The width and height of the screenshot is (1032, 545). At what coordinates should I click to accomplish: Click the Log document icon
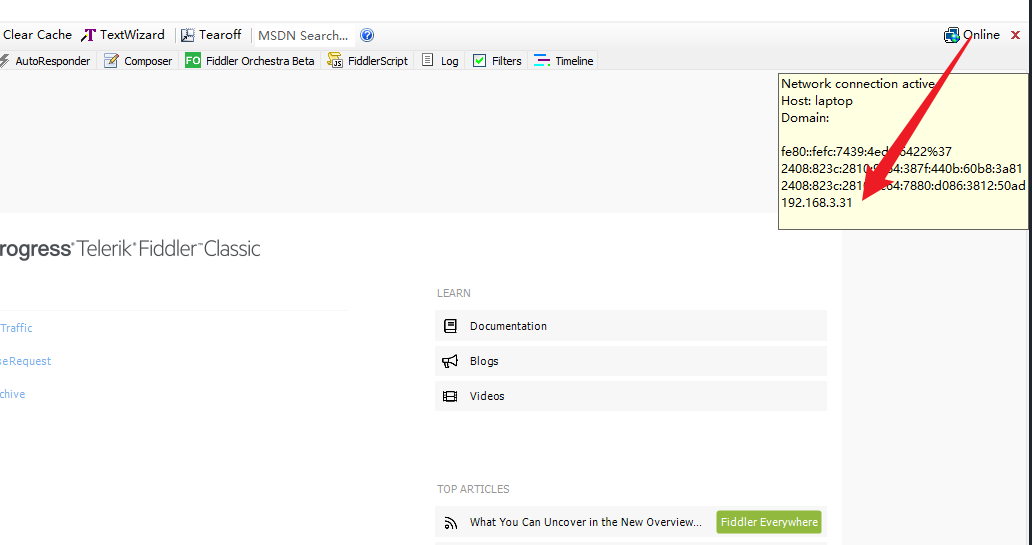click(x=428, y=61)
